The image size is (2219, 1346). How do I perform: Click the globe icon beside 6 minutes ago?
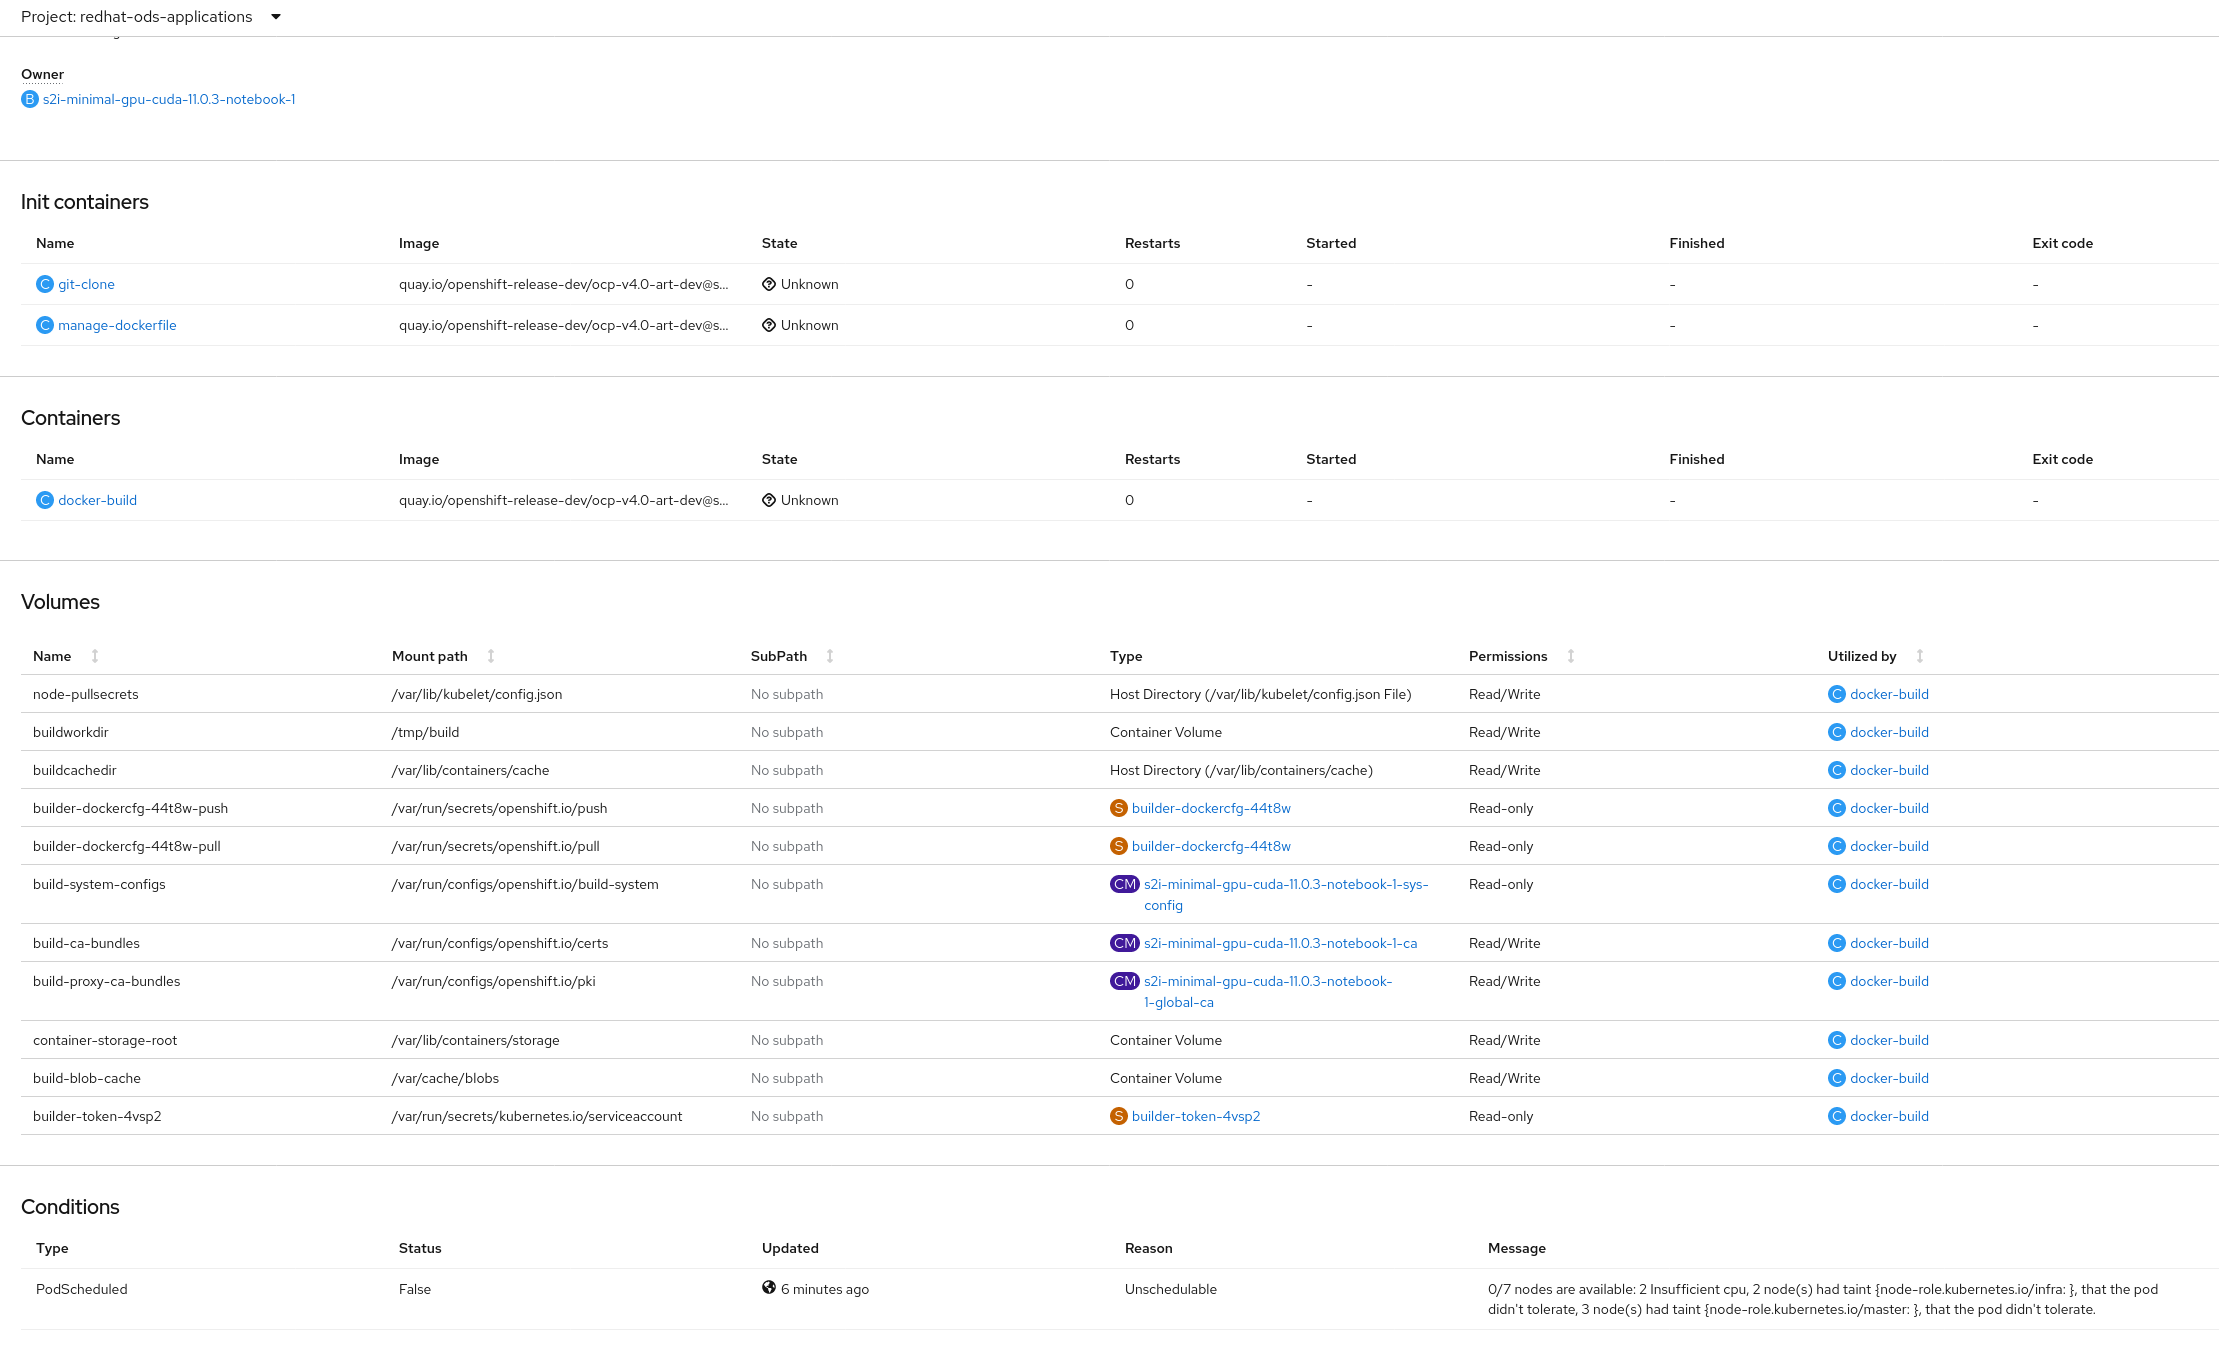coord(769,1288)
